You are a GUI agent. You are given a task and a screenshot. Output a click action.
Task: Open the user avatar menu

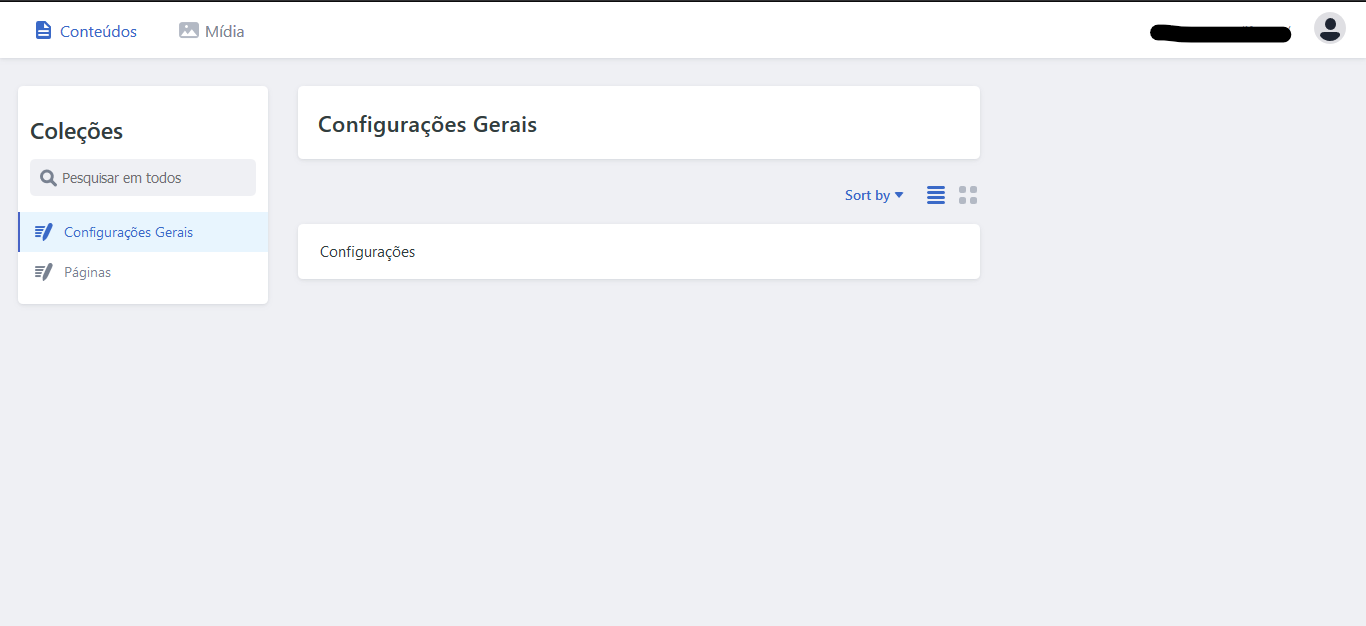point(1329,28)
